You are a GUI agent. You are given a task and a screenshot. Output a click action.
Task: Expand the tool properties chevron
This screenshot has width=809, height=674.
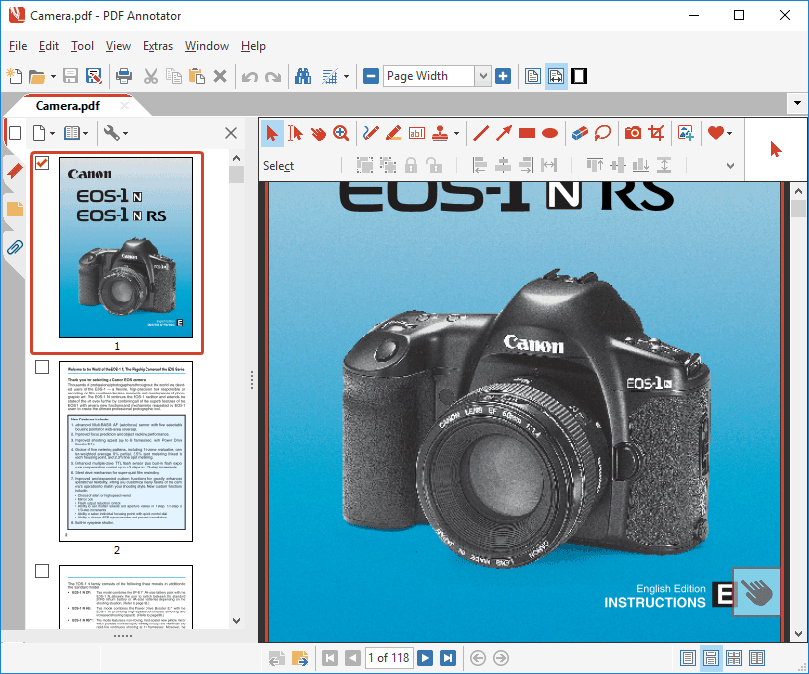(730, 166)
